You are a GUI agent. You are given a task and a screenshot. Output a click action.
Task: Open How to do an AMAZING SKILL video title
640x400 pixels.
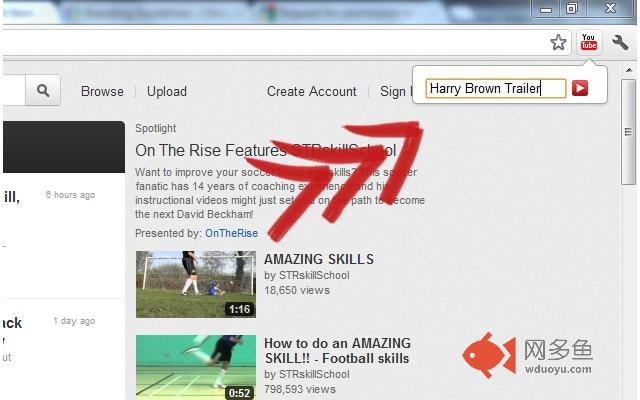coord(337,351)
